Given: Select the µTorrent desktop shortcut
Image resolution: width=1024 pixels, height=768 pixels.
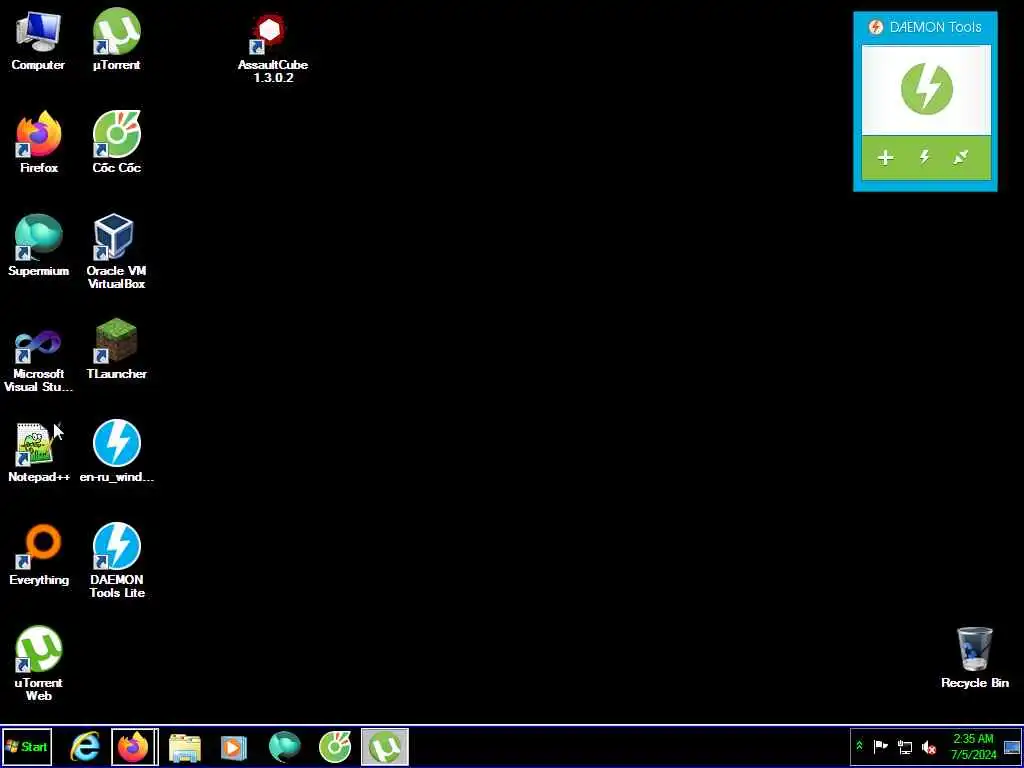Looking at the screenshot, I should (x=116, y=40).
